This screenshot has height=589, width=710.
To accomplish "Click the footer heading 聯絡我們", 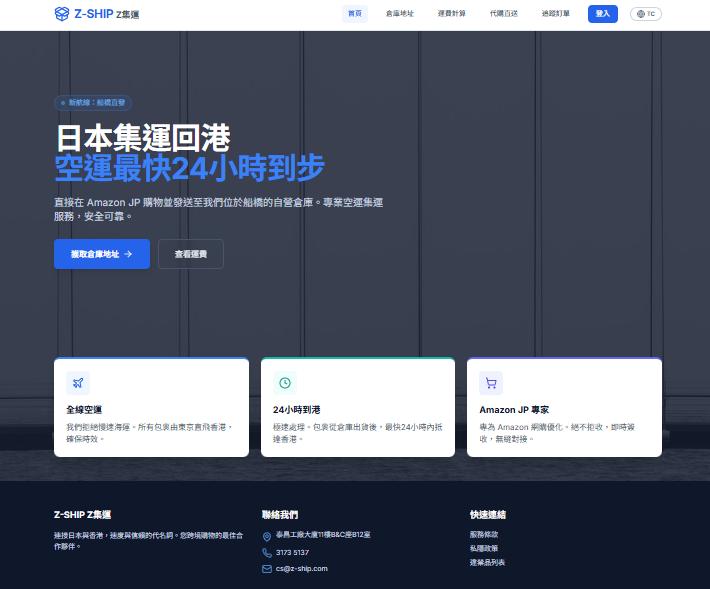I will 280,515.
